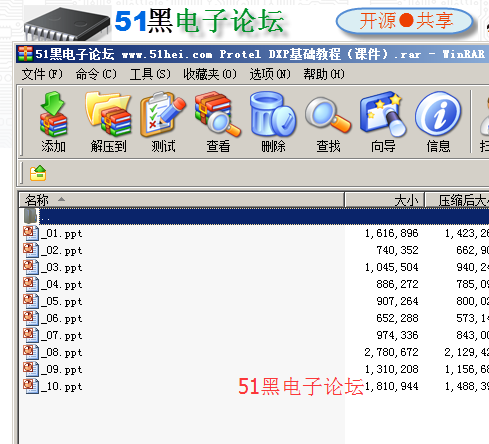This screenshot has width=489, height=444.
Task: Click the size value 2,780,672
Action: pyautogui.click(x=391, y=352)
